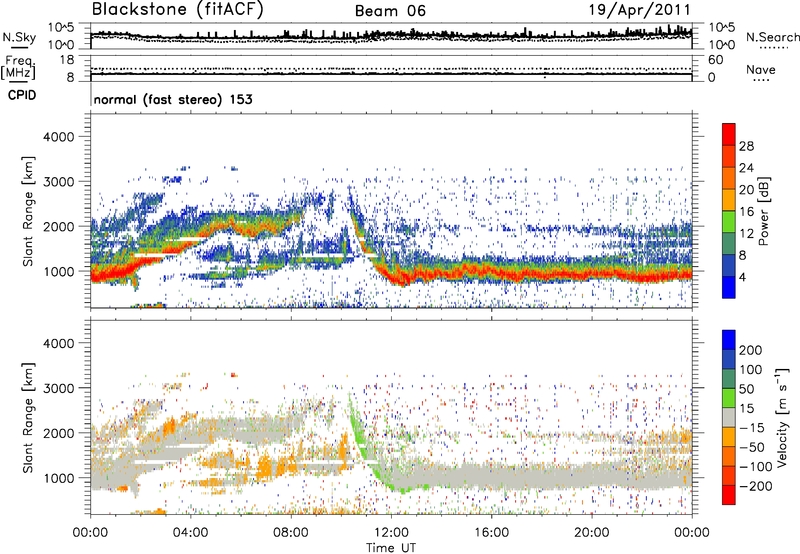This screenshot has width=800, height=554.
Task: Click the '60' Nave axis value
Action: 715,60
